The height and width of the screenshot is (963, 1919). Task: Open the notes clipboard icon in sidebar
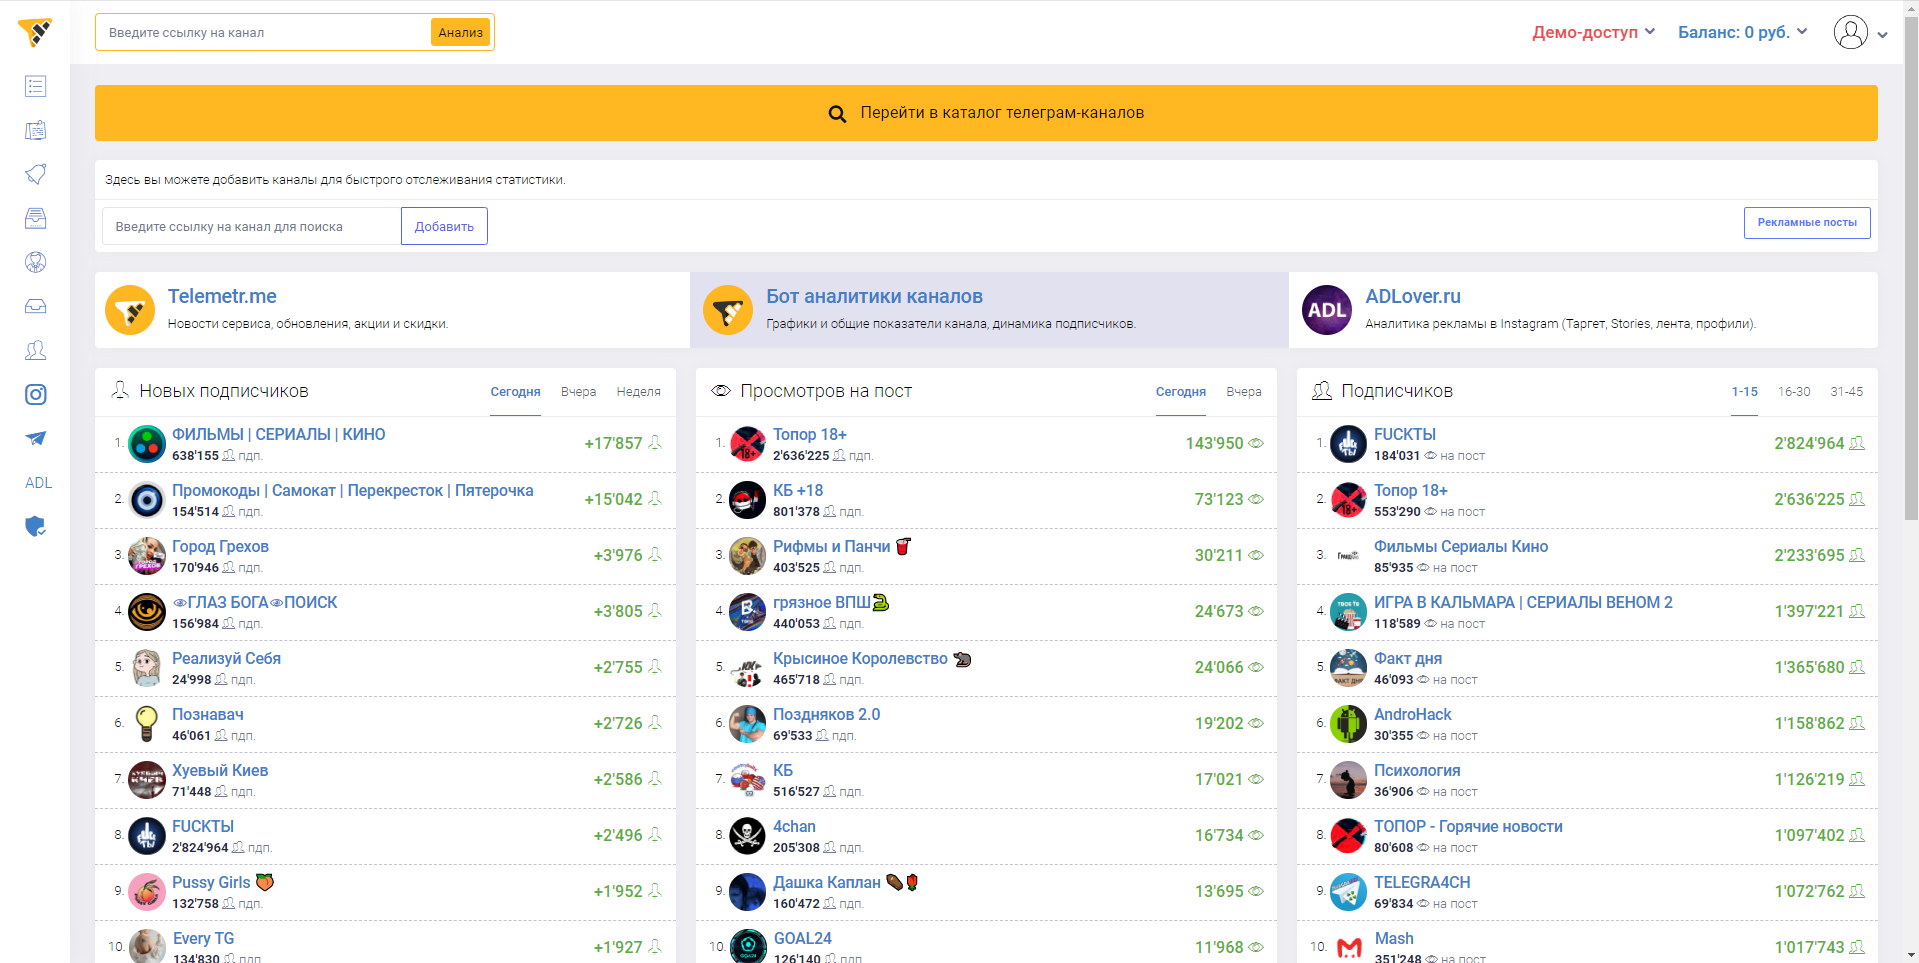tap(35, 130)
